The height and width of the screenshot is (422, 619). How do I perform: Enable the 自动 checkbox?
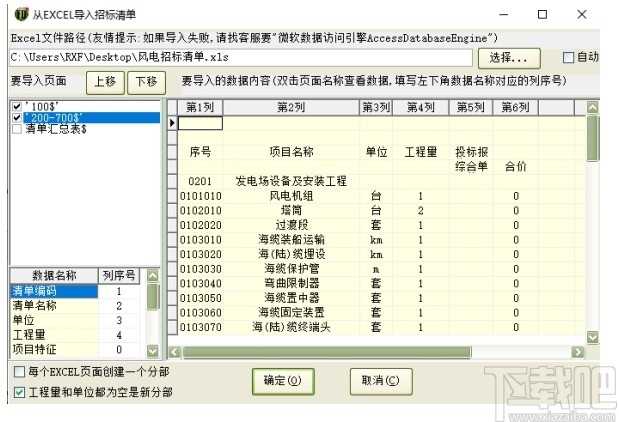[x=568, y=58]
